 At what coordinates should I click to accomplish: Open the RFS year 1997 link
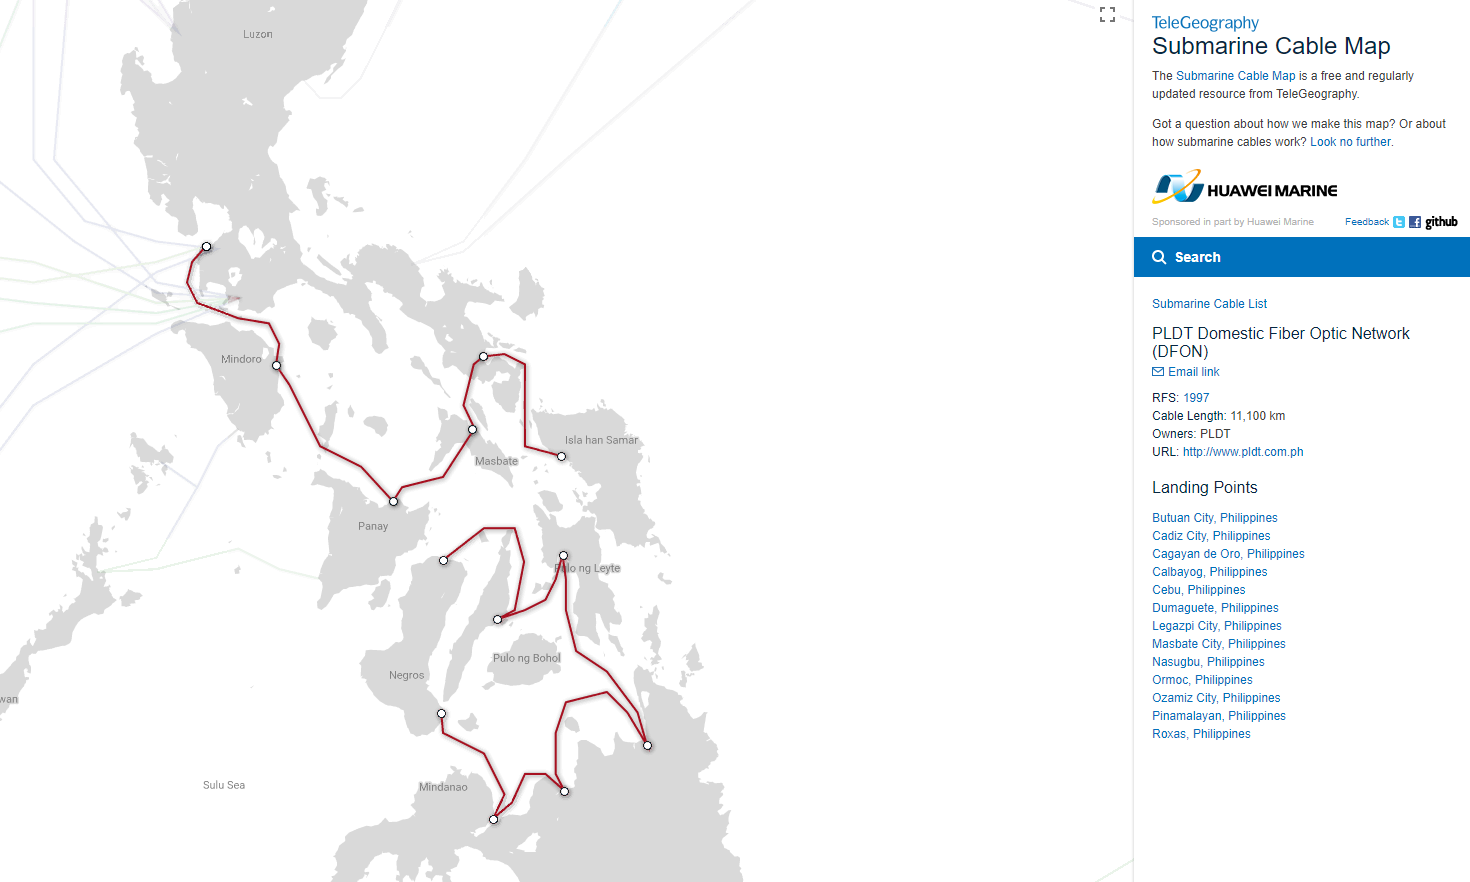tap(1196, 398)
